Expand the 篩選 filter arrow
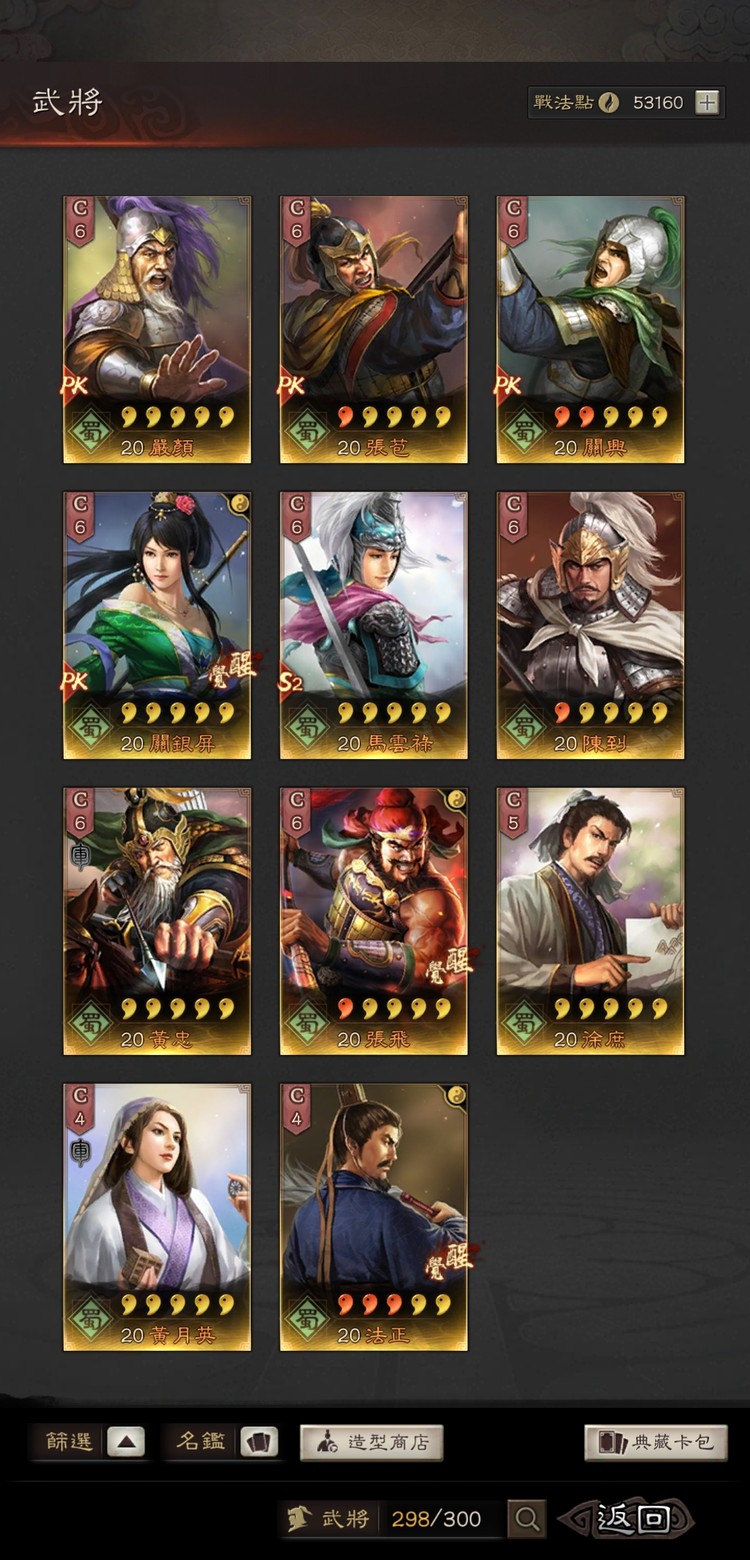Viewport: 750px width, 1560px height. pos(126,1442)
